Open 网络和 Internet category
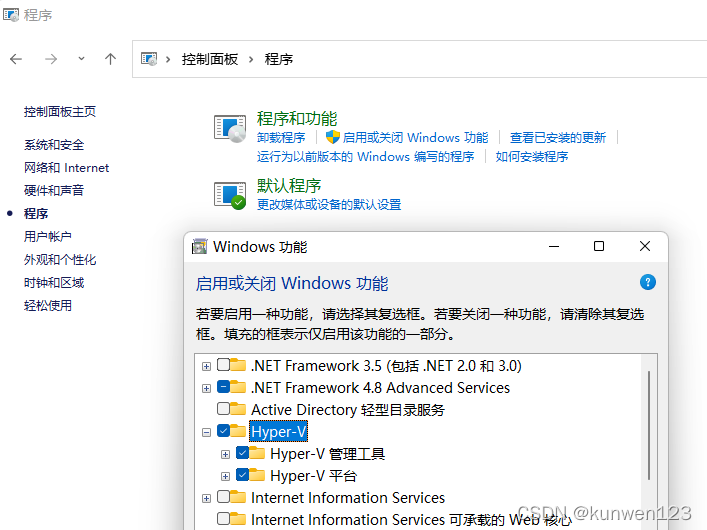The width and height of the screenshot is (707, 530). 67,168
